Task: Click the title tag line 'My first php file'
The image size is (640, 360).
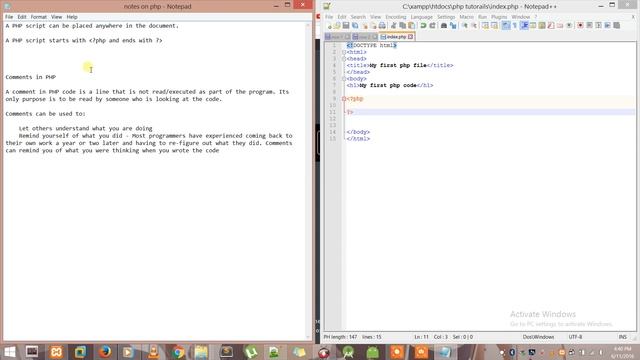Action: [x=400, y=65]
